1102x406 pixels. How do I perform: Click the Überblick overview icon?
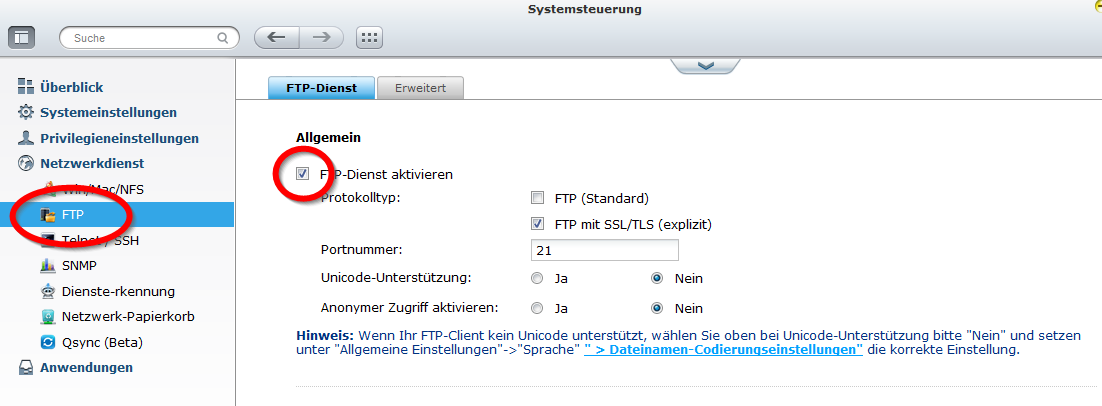(26, 88)
